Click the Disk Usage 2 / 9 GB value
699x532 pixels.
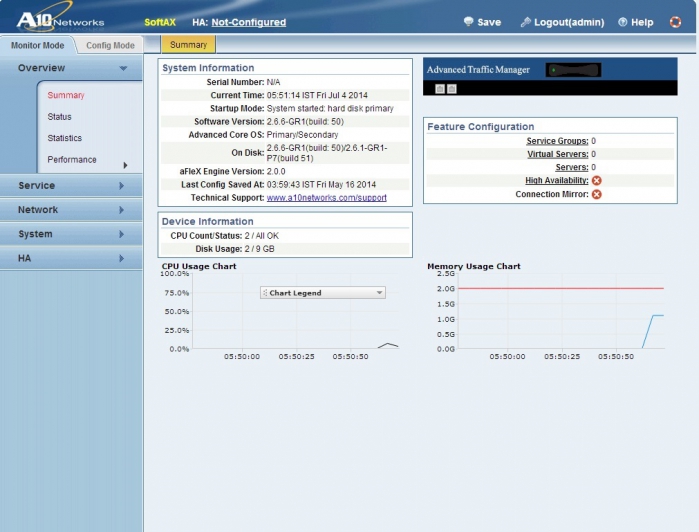tap(259, 249)
